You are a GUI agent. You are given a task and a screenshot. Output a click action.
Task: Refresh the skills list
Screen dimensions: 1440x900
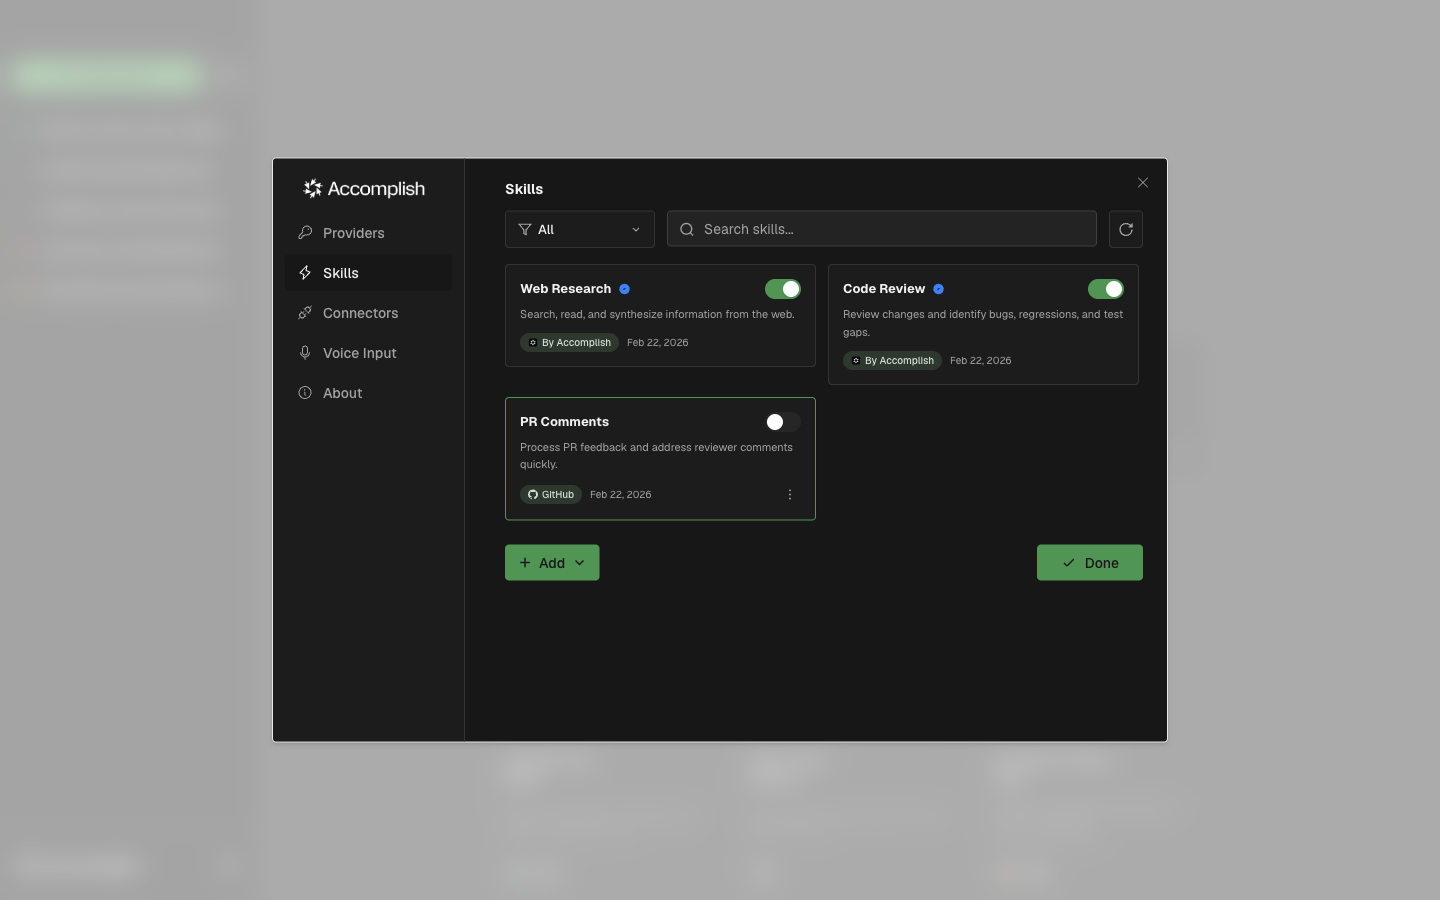[x=1126, y=229]
